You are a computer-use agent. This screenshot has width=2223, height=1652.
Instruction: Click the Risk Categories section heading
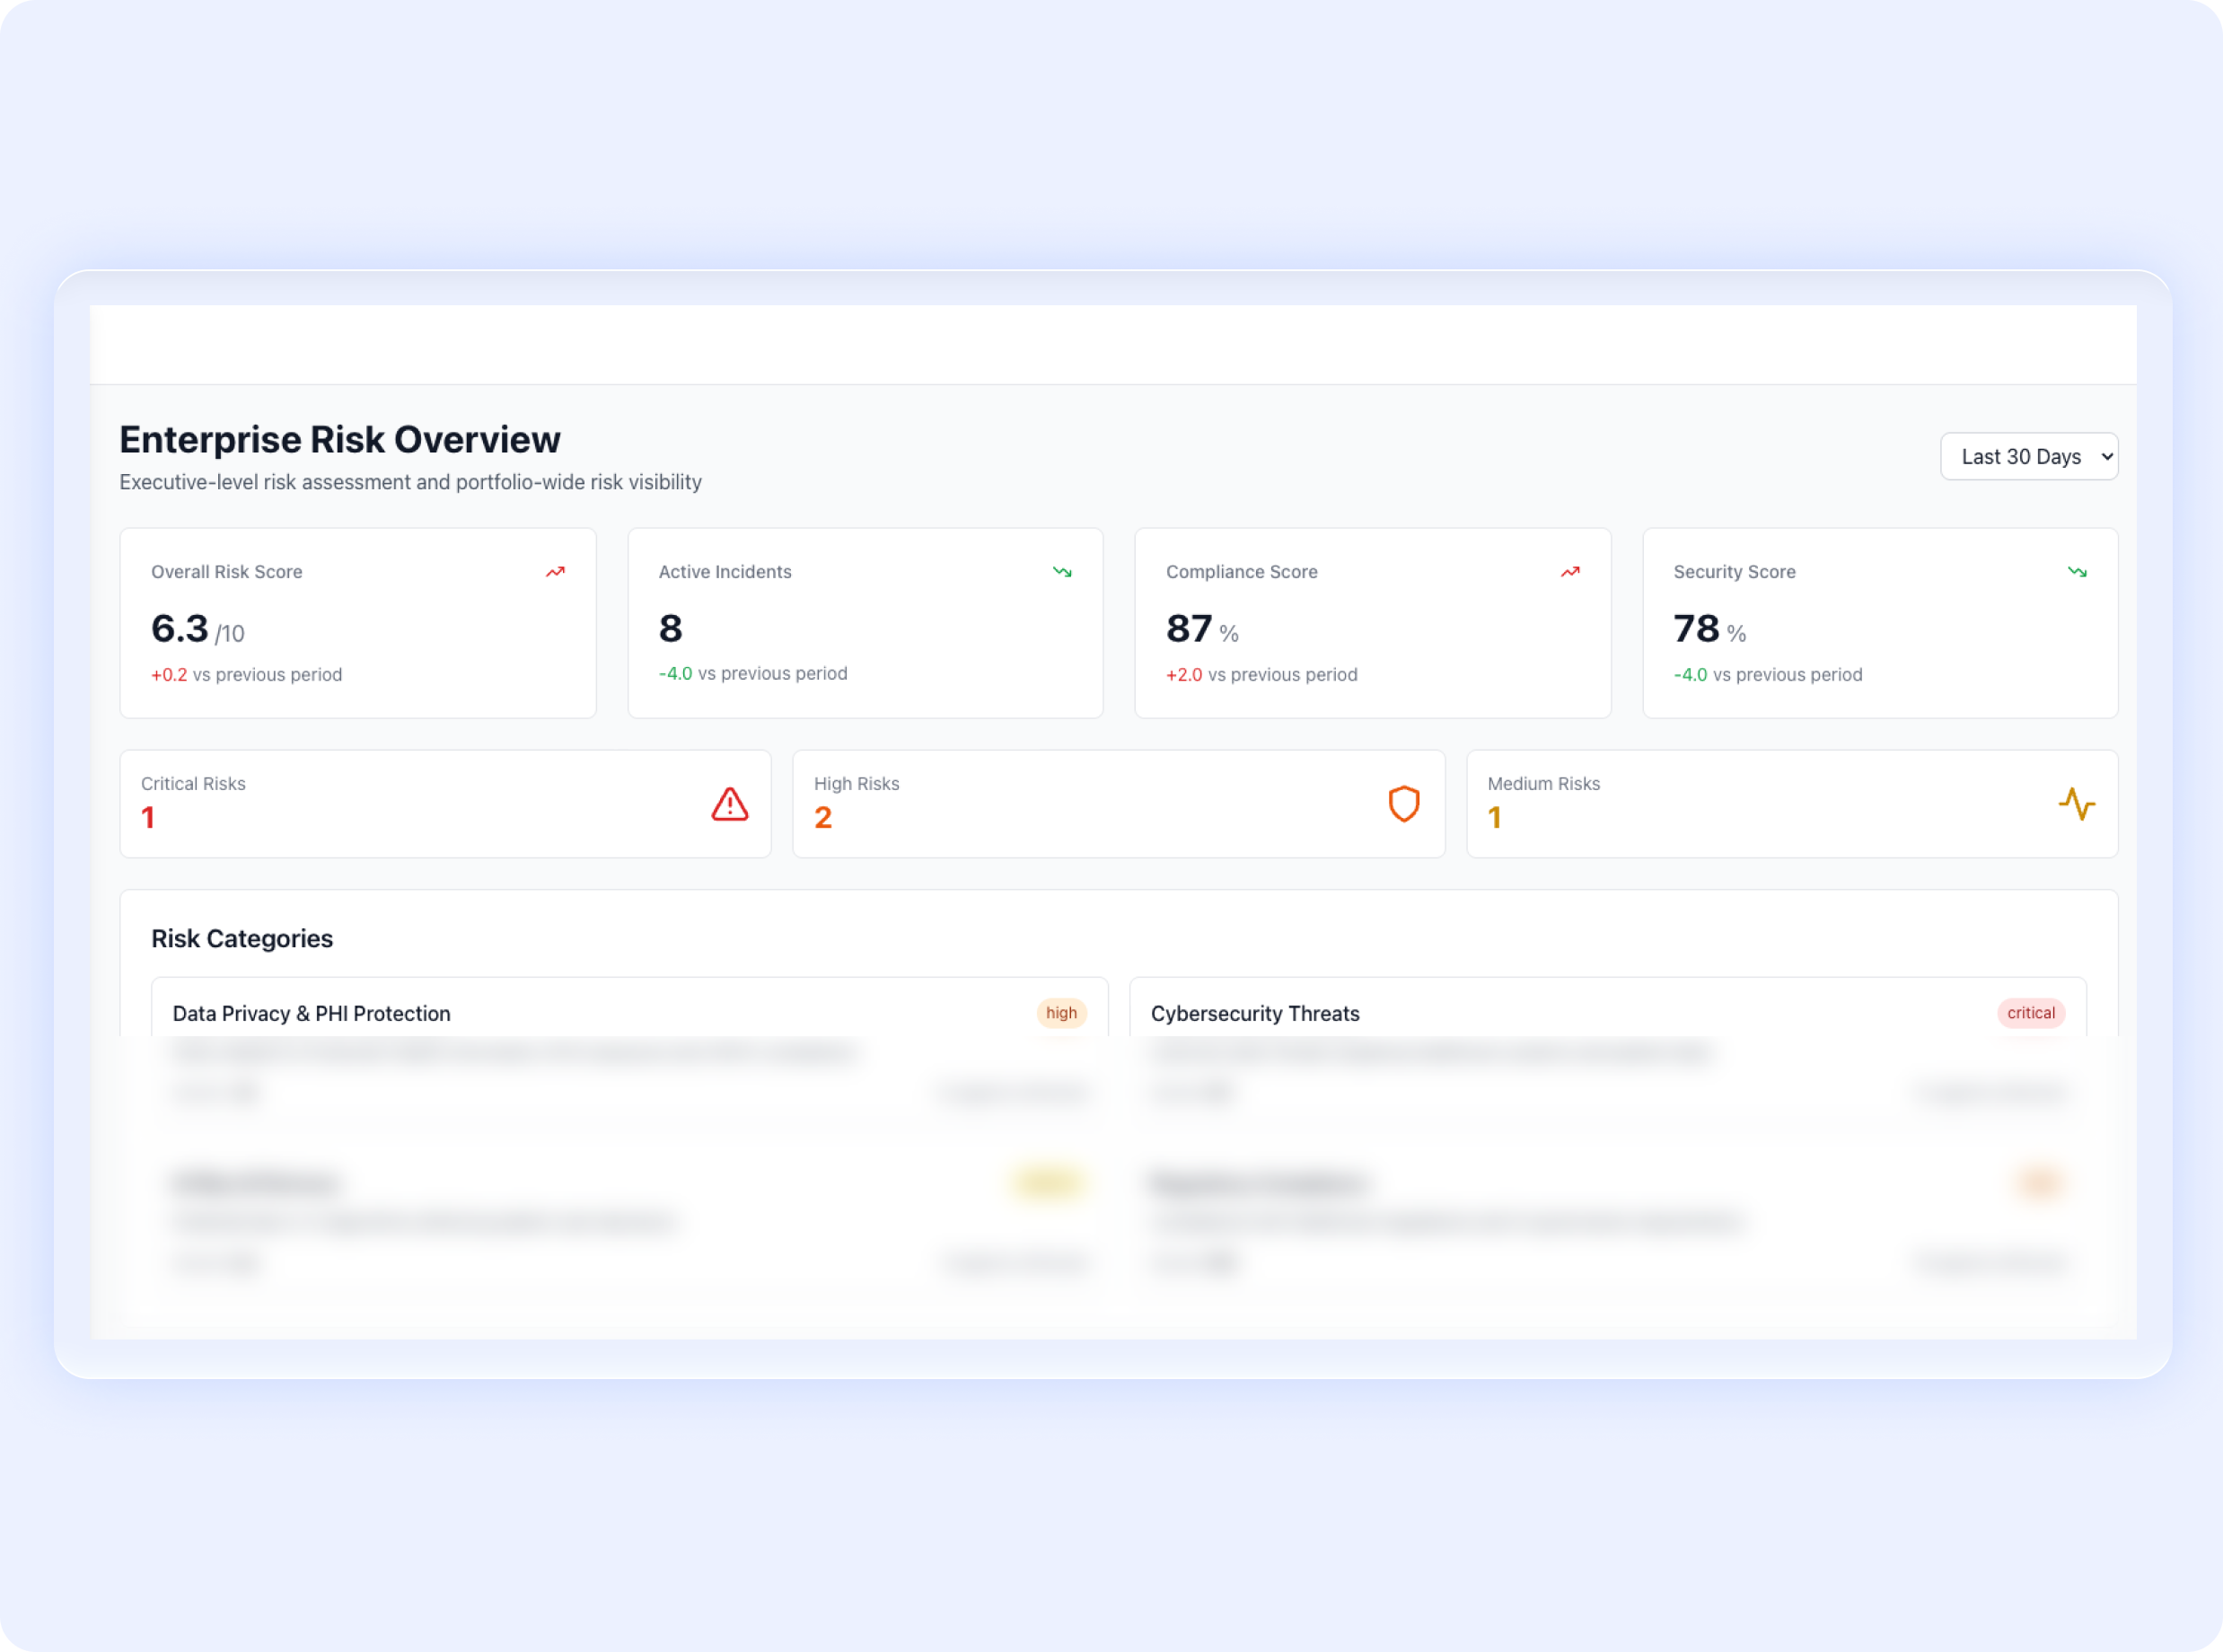242,939
